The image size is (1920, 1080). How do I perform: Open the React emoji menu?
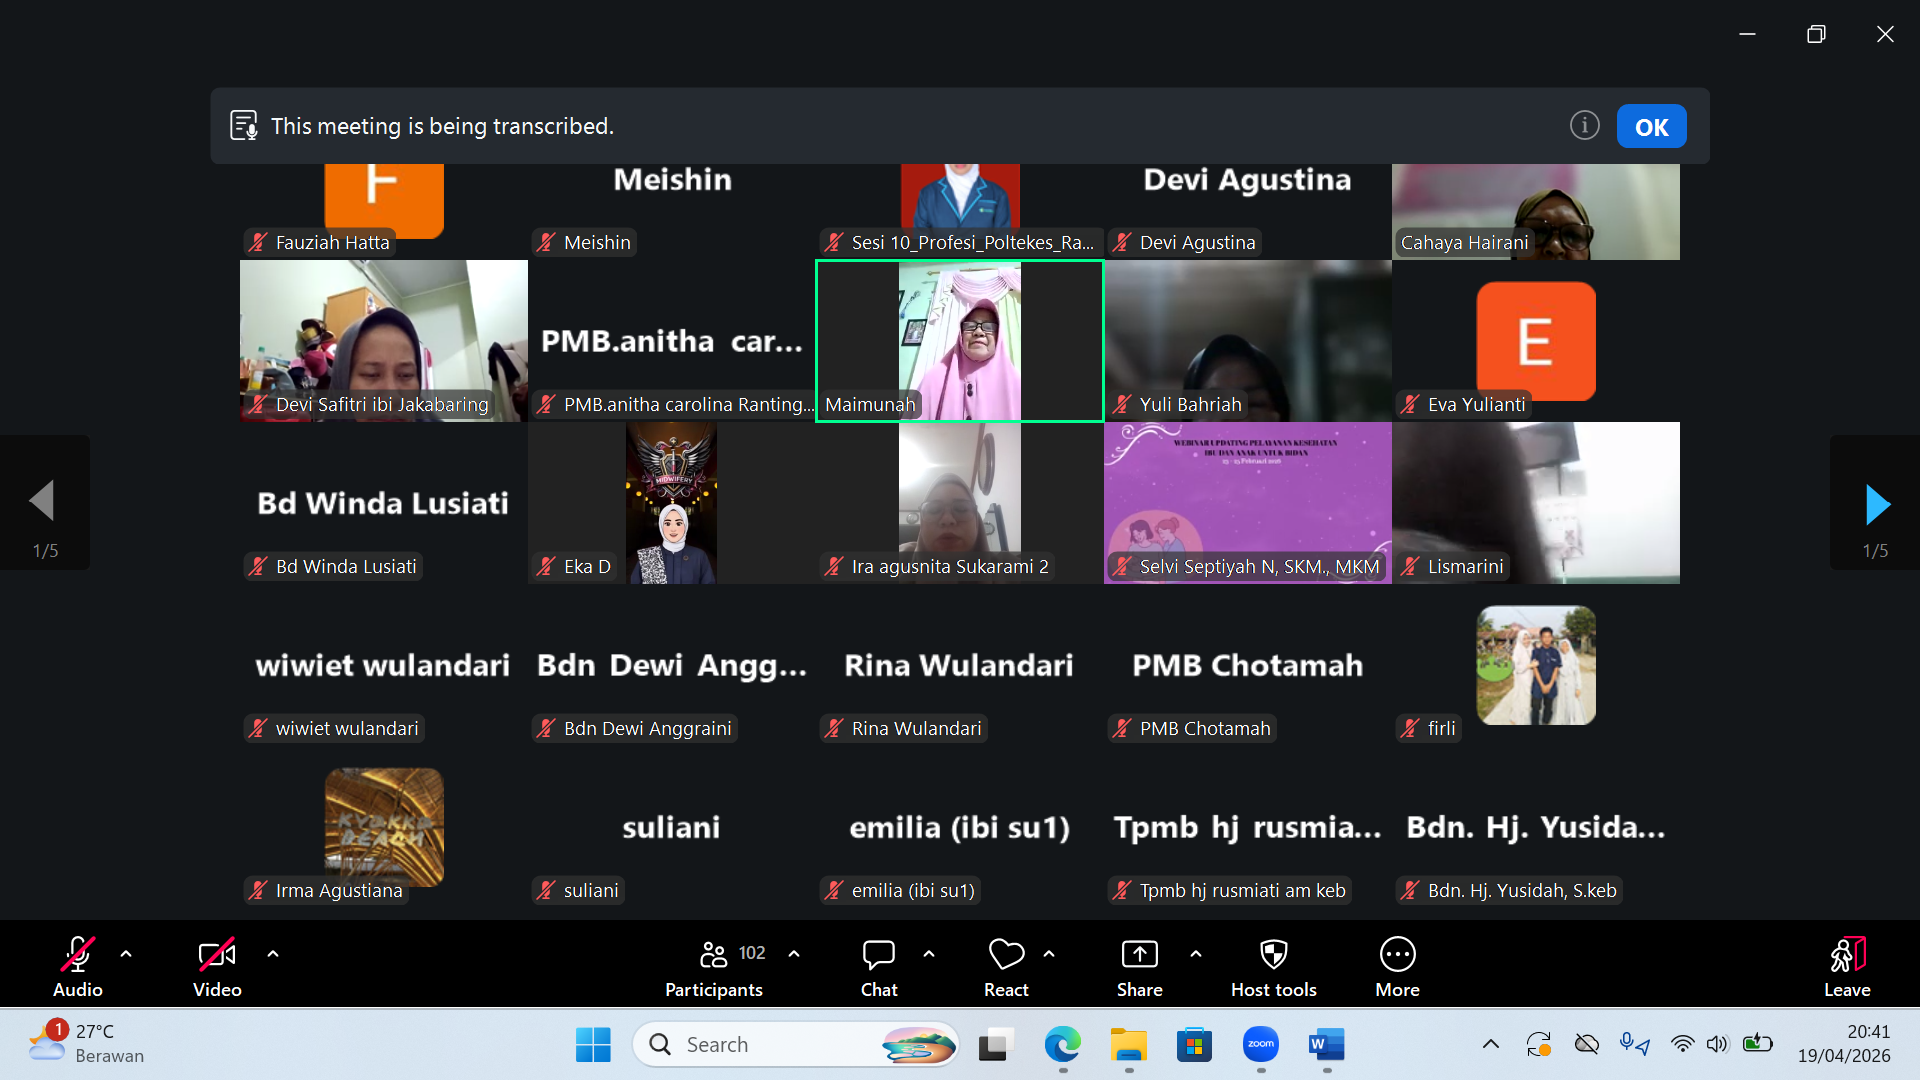[x=1006, y=967]
